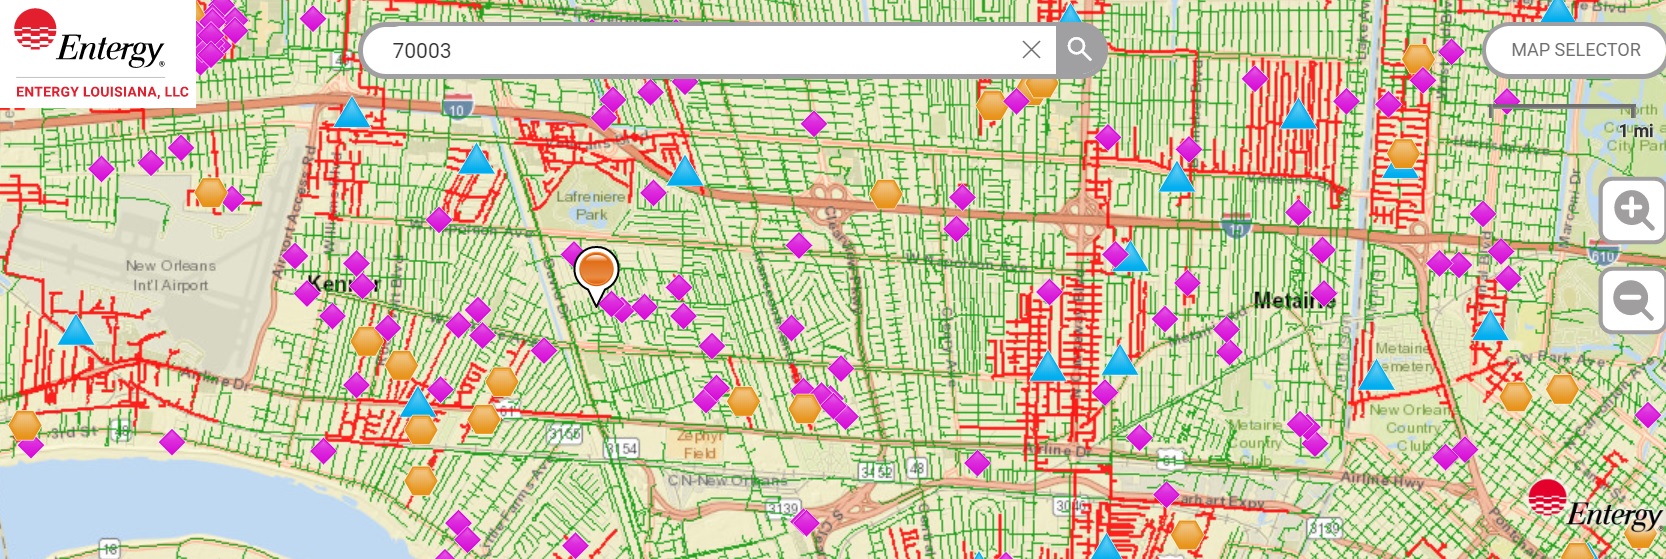
Task: Click the Lafreniere Park label
Action: (590, 205)
